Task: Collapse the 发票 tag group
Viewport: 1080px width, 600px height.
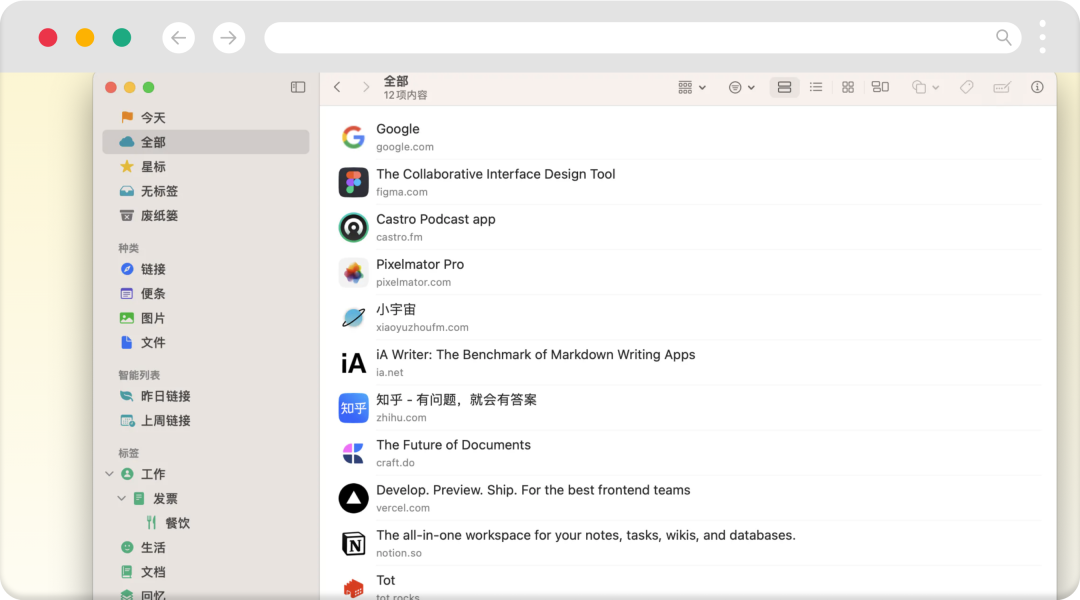Action: pos(122,498)
